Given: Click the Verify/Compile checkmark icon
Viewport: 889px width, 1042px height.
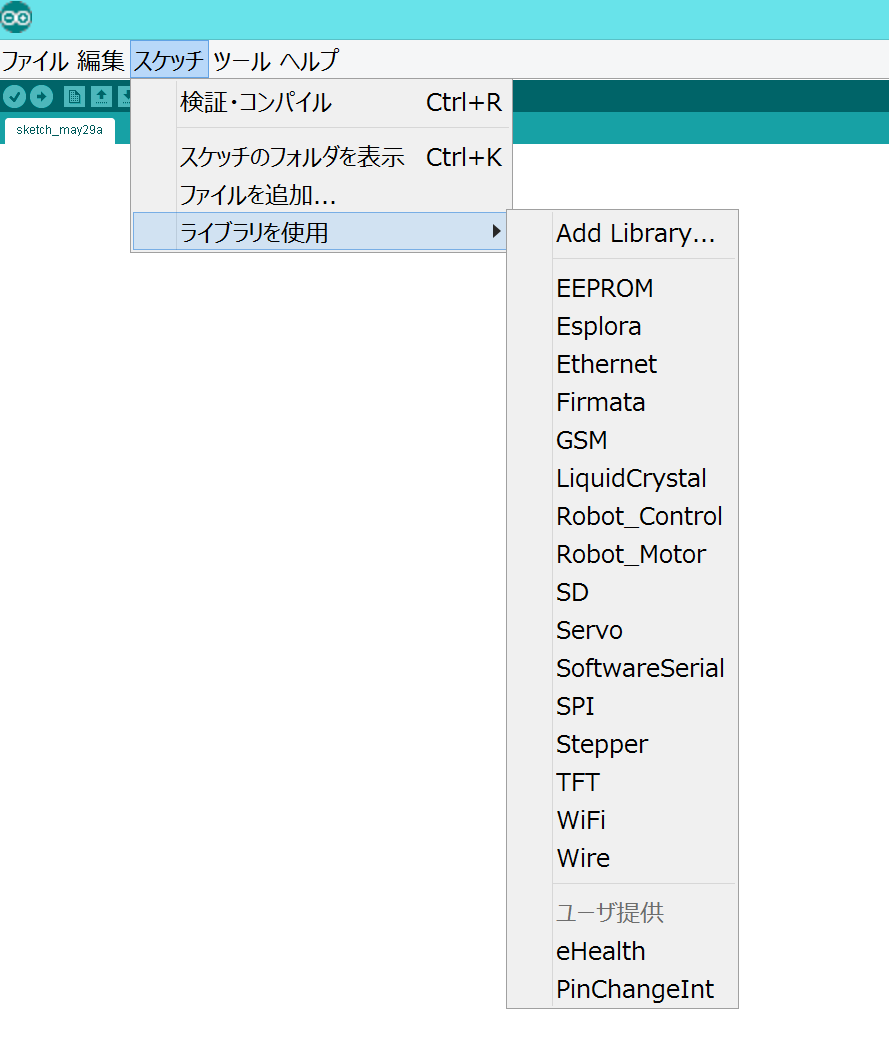Looking at the screenshot, I should pos(14,96).
